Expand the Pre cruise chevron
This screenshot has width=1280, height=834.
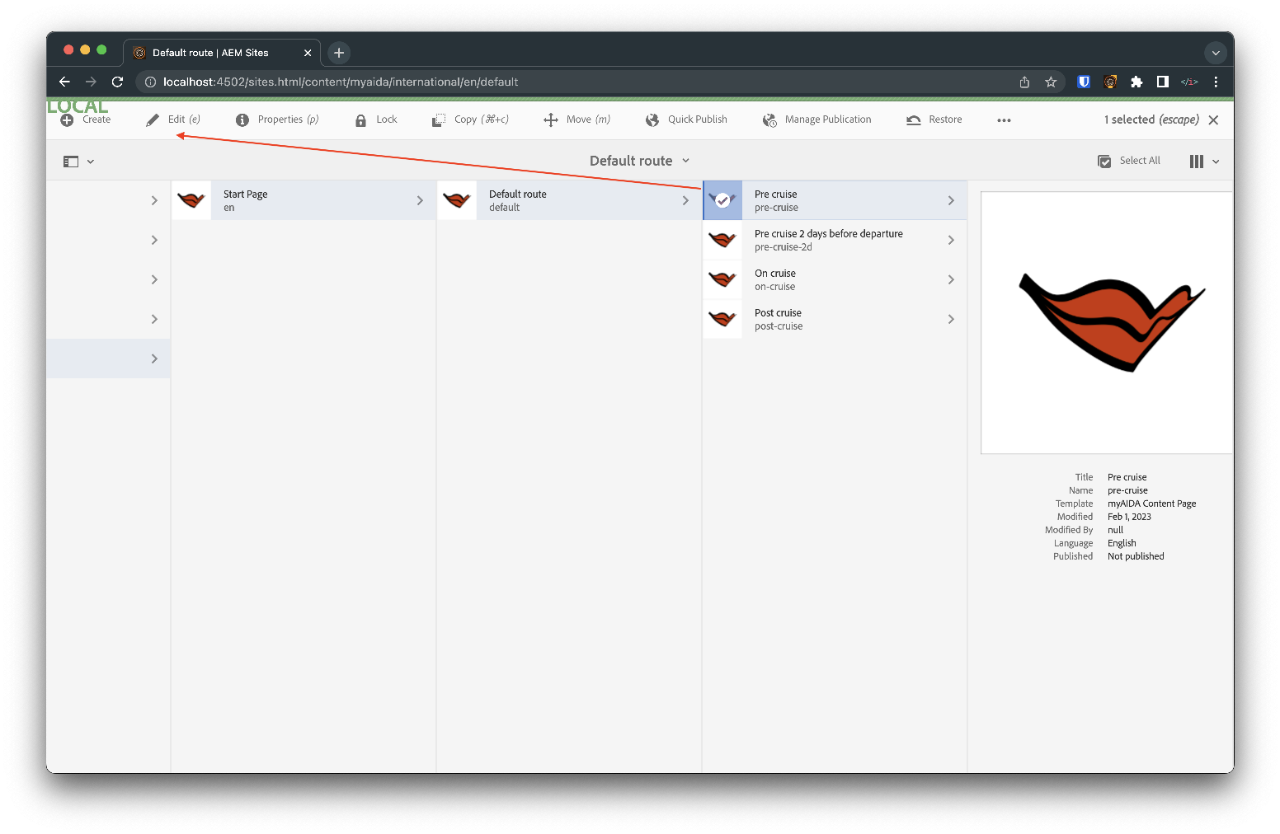pyautogui.click(x=951, y=200)
